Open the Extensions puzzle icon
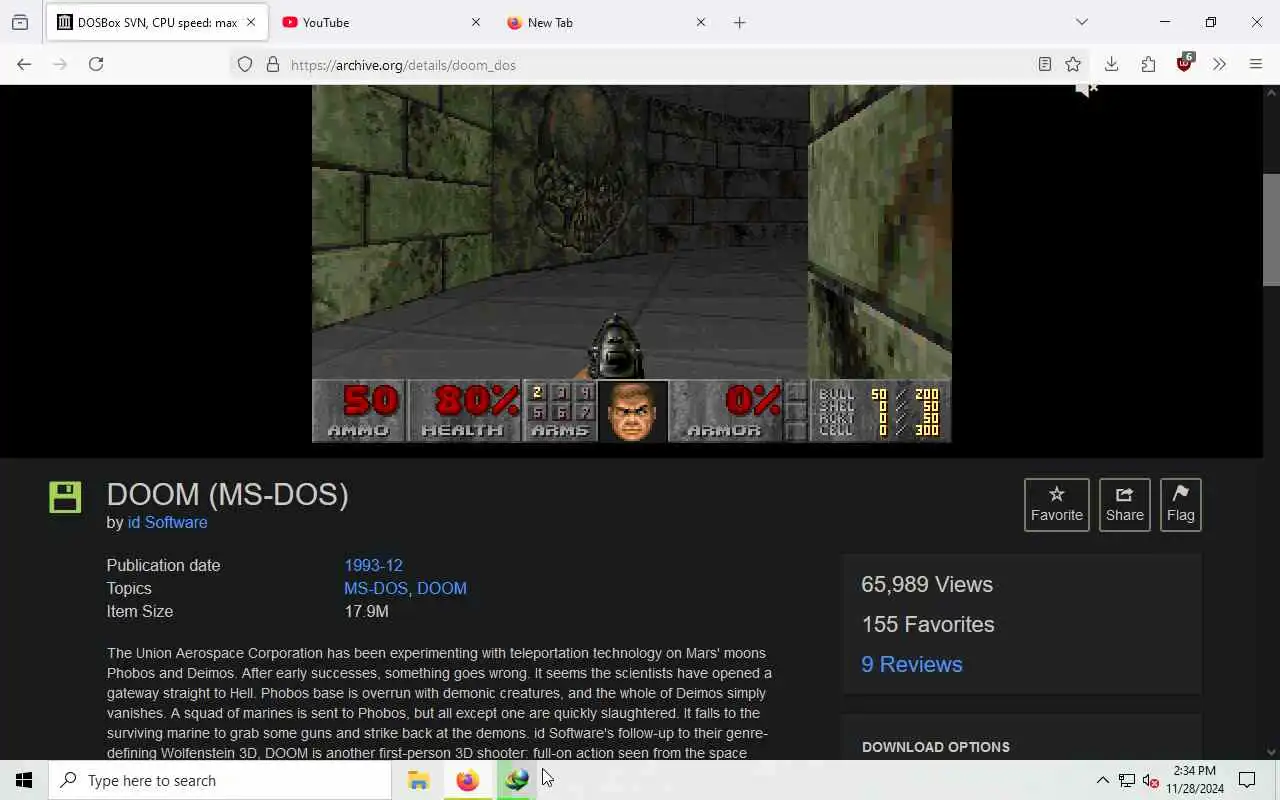The height and width of the screenshot is (800, 1280). tap(1148, 64)
